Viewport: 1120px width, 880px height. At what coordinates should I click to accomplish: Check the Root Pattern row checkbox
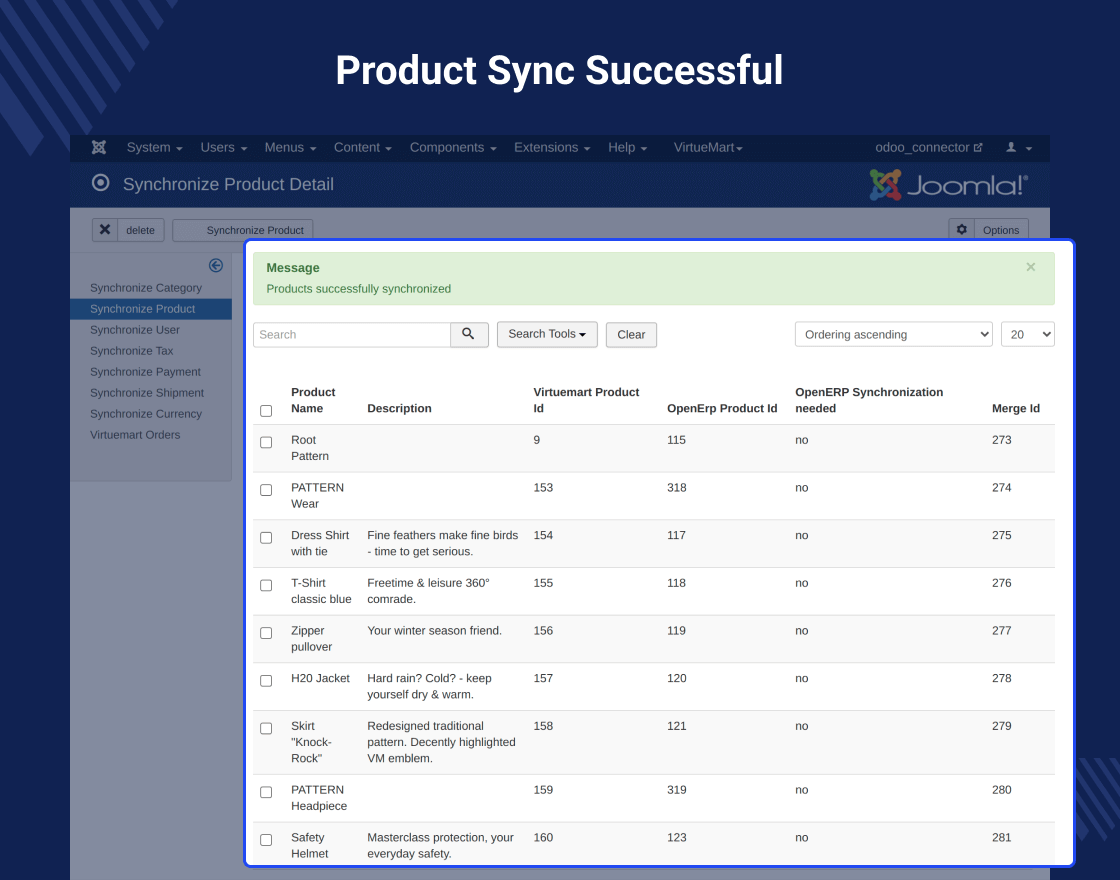(266, 442)
